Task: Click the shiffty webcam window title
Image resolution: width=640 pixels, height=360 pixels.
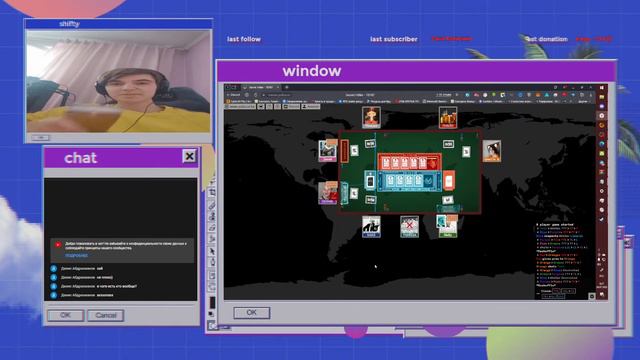Action: [x=69, y=24]
